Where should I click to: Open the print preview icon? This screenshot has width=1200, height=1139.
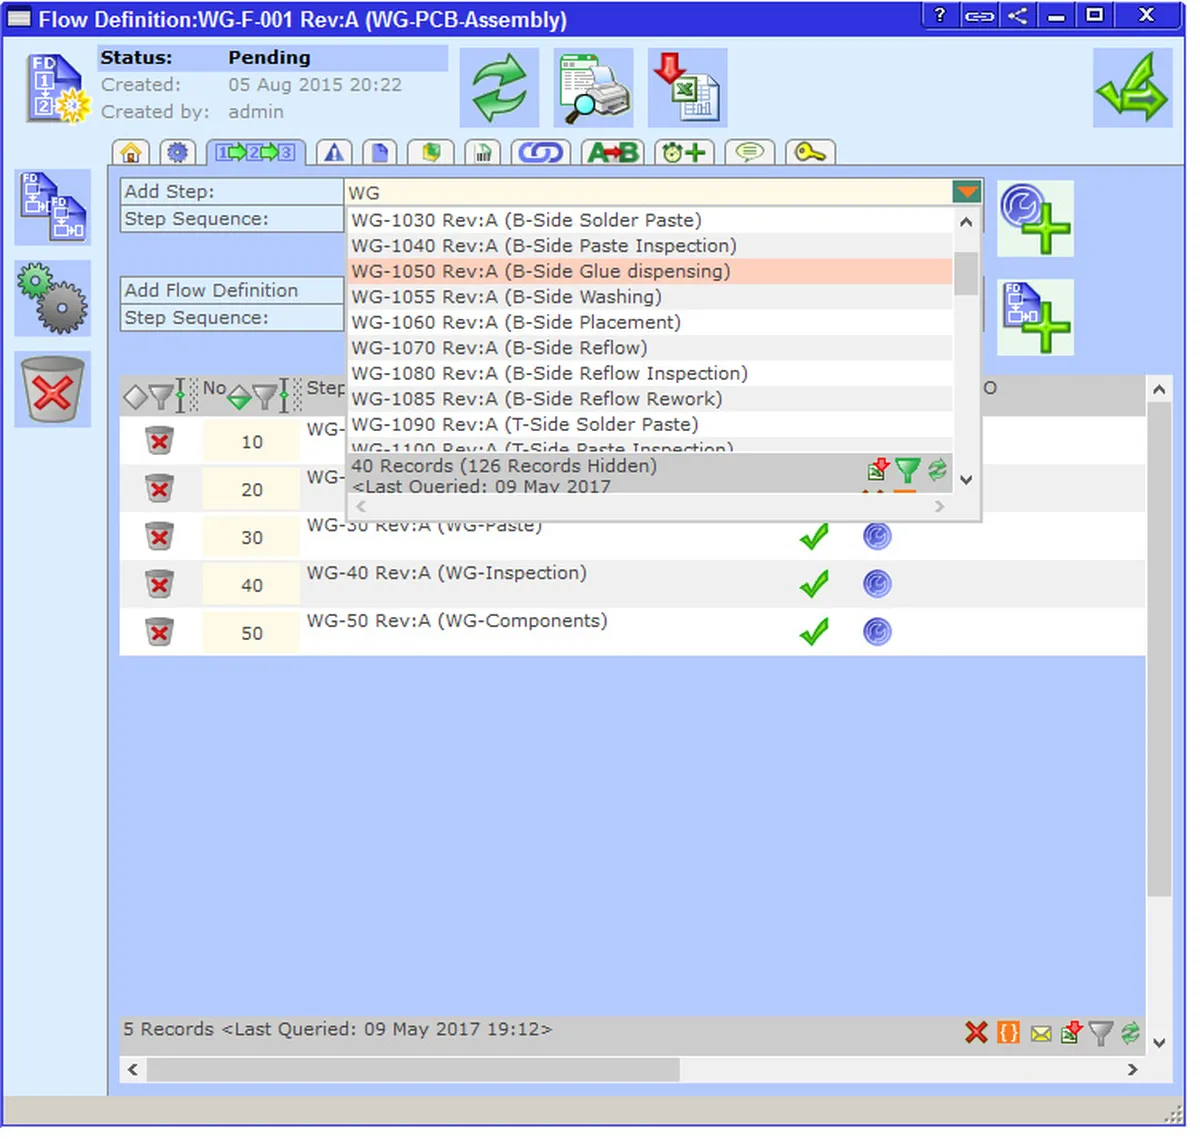point(594,88)
